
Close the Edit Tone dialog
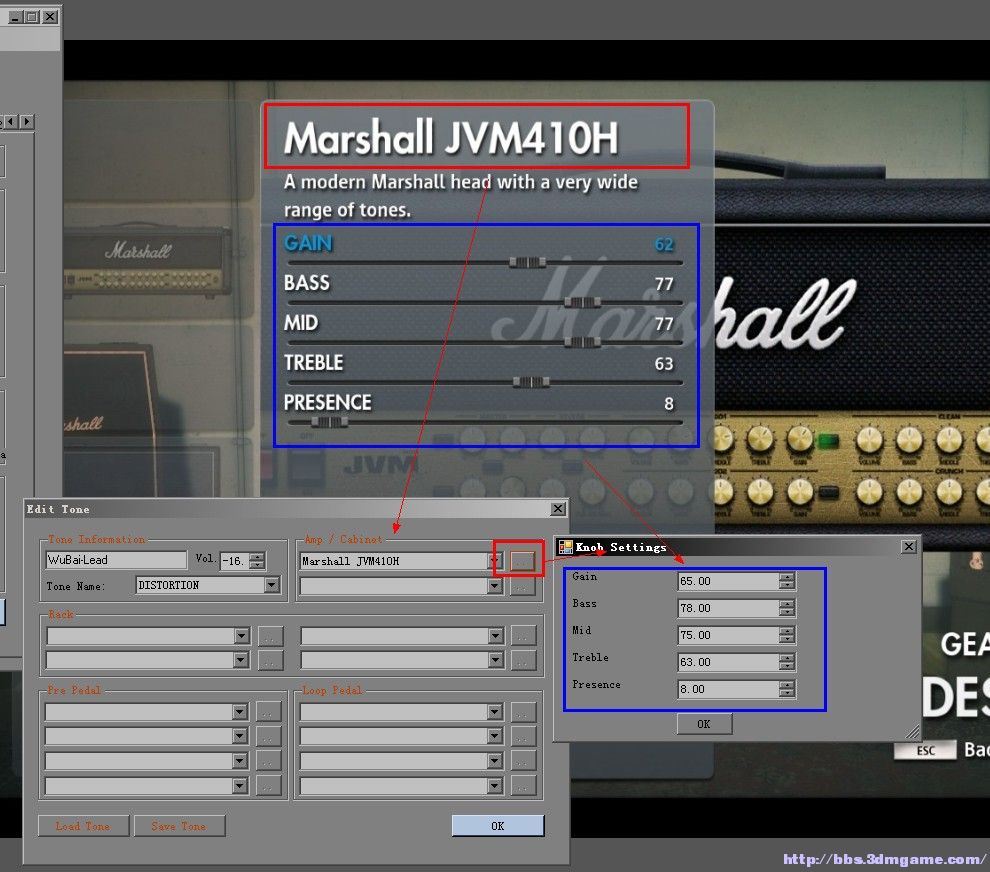[x=558, y=509]
